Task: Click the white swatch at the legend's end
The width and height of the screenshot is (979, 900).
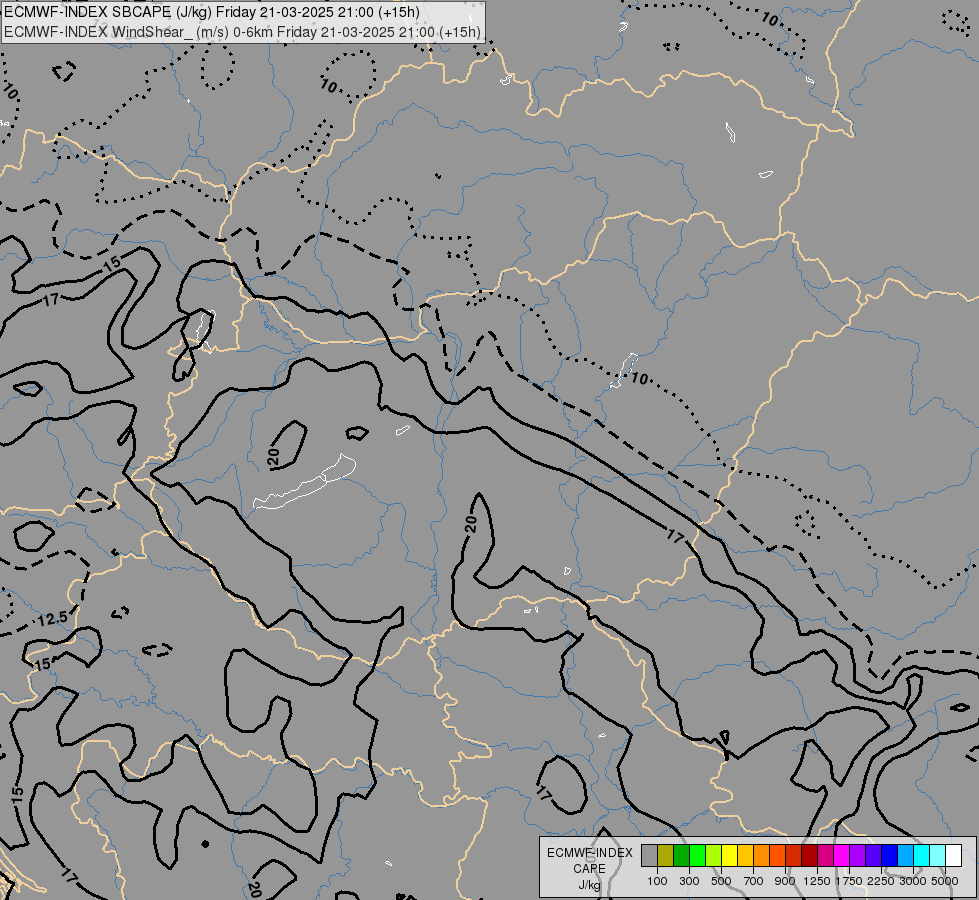Action: click(x=954, y=856)
